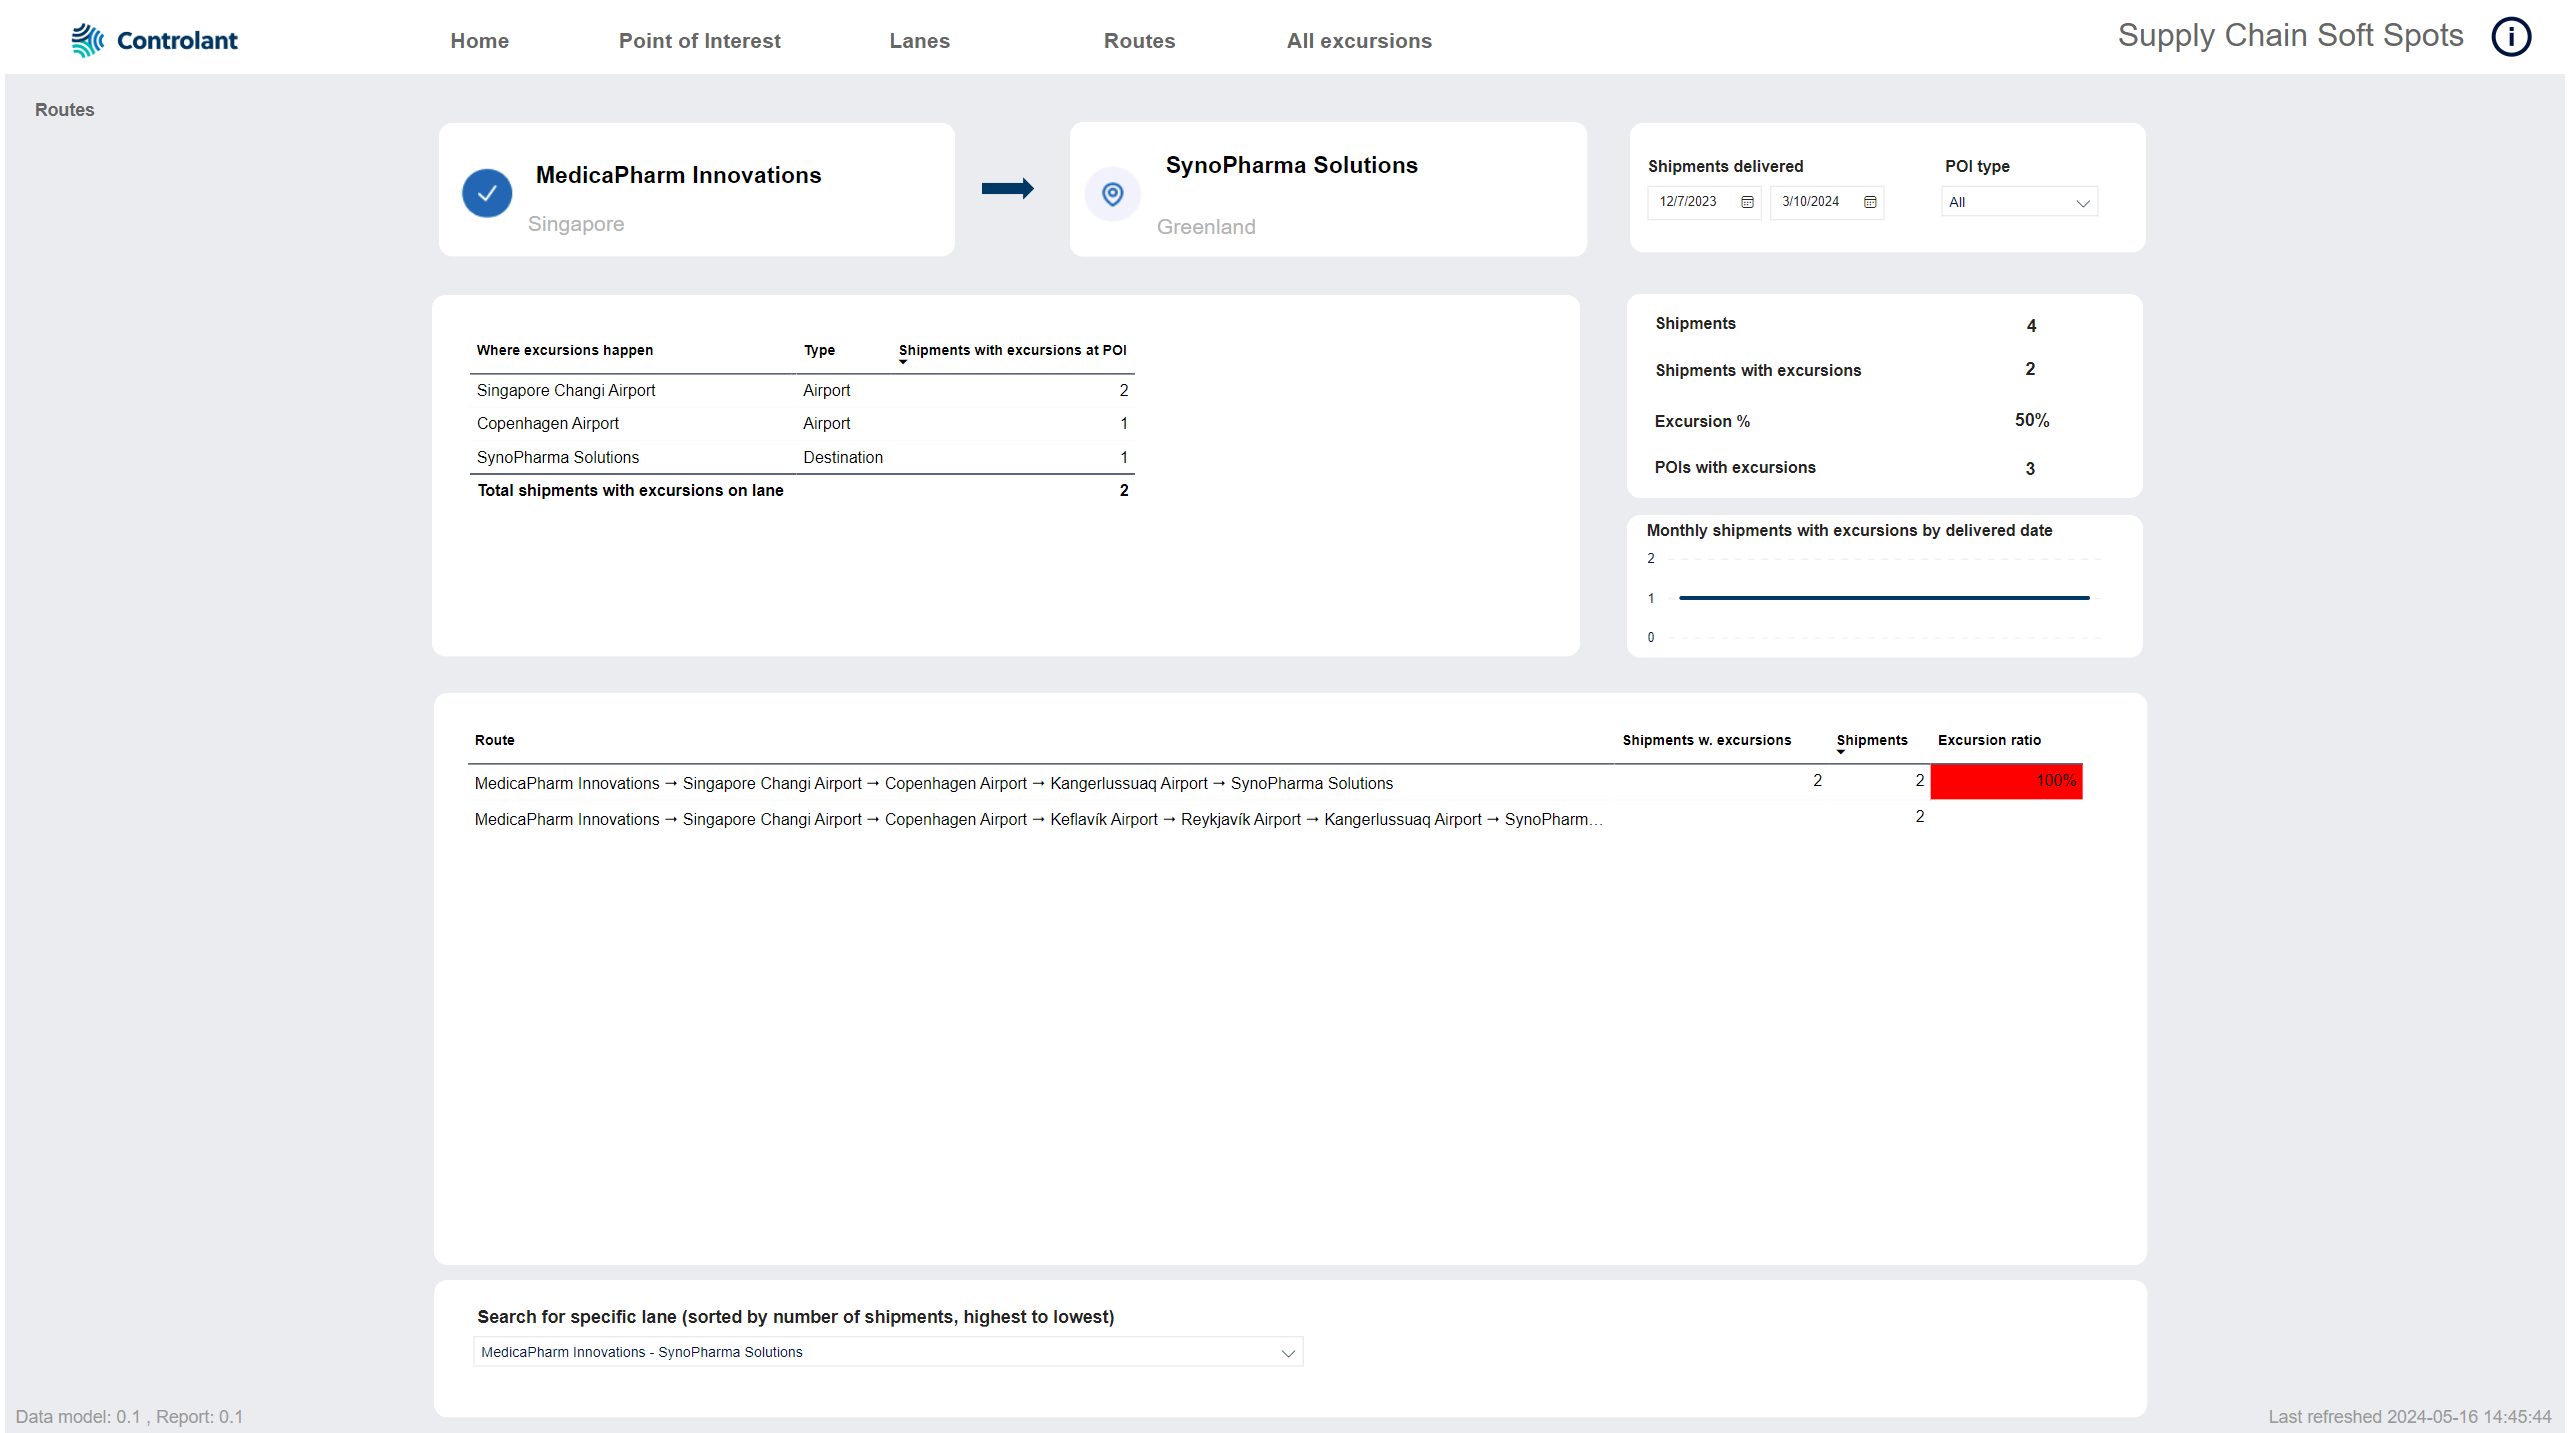Go to the Home tab

(479, 41)
